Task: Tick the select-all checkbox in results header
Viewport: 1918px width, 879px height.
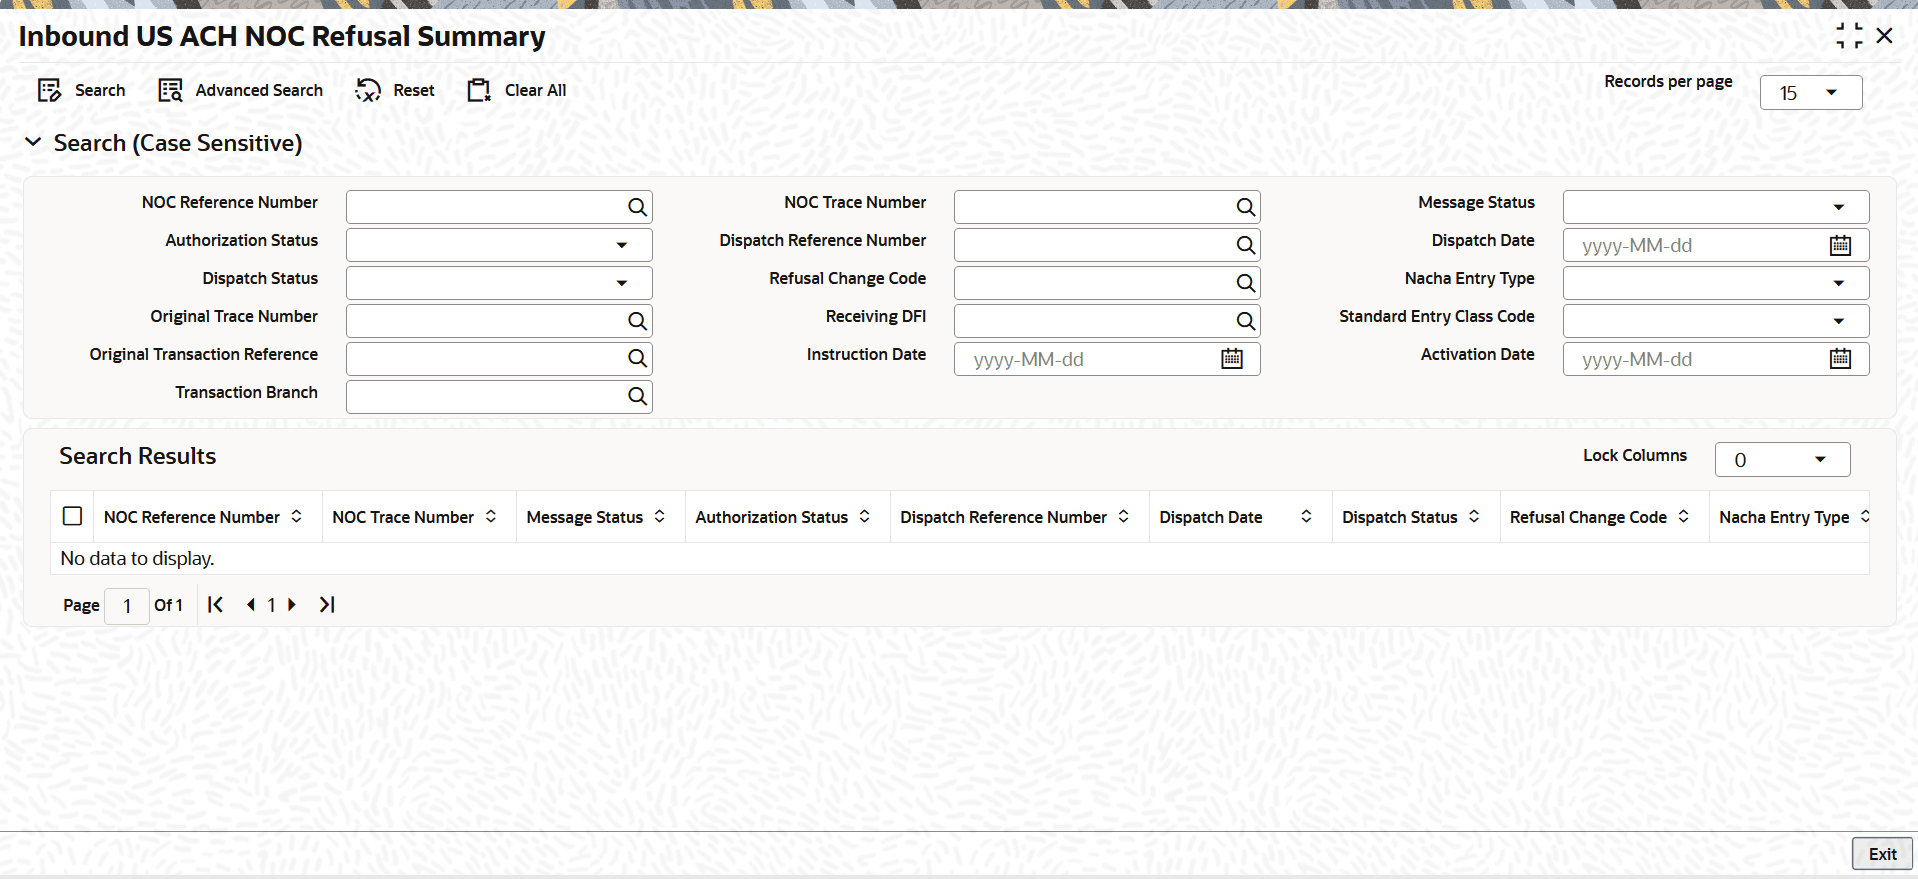Action: coord(72,516)
